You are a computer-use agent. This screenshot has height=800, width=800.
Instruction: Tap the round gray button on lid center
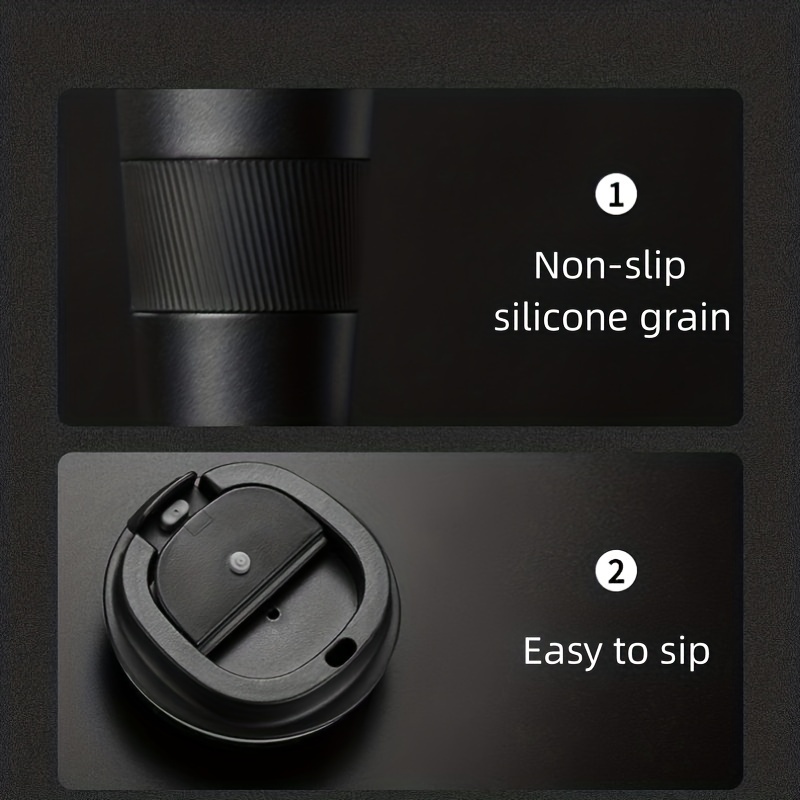[239, 562]
